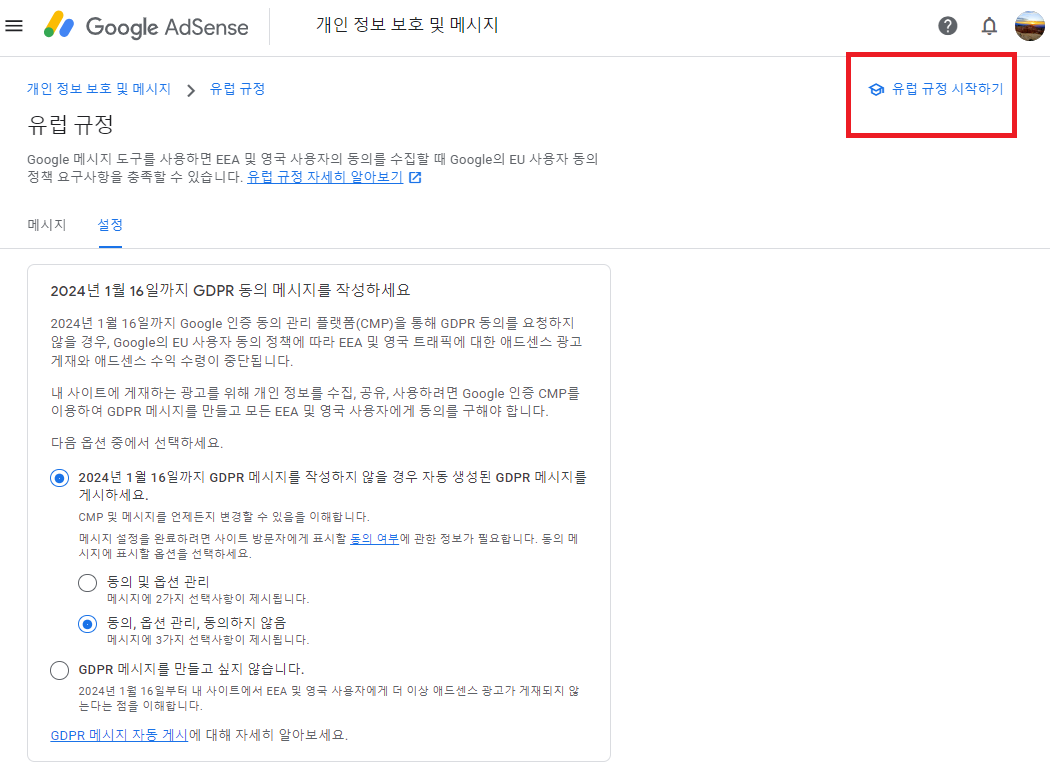The width and height of the screenshot is (1050, 768).
Task: Click the 유럽 규정 breadcrumb link
Action: [238, 89]
